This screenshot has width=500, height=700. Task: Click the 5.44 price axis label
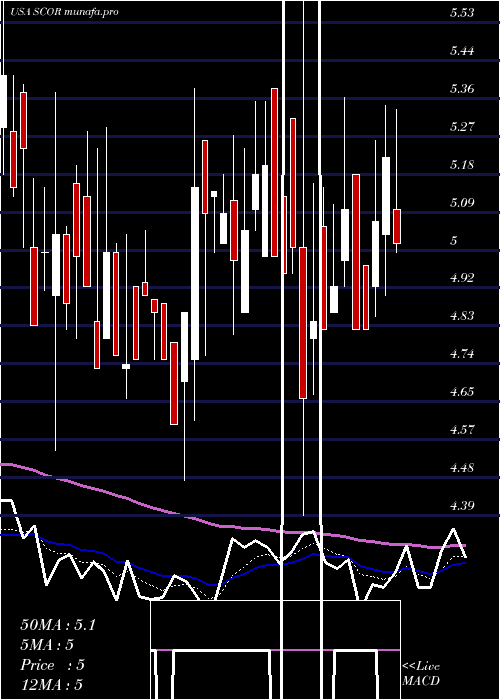(462, 50)
